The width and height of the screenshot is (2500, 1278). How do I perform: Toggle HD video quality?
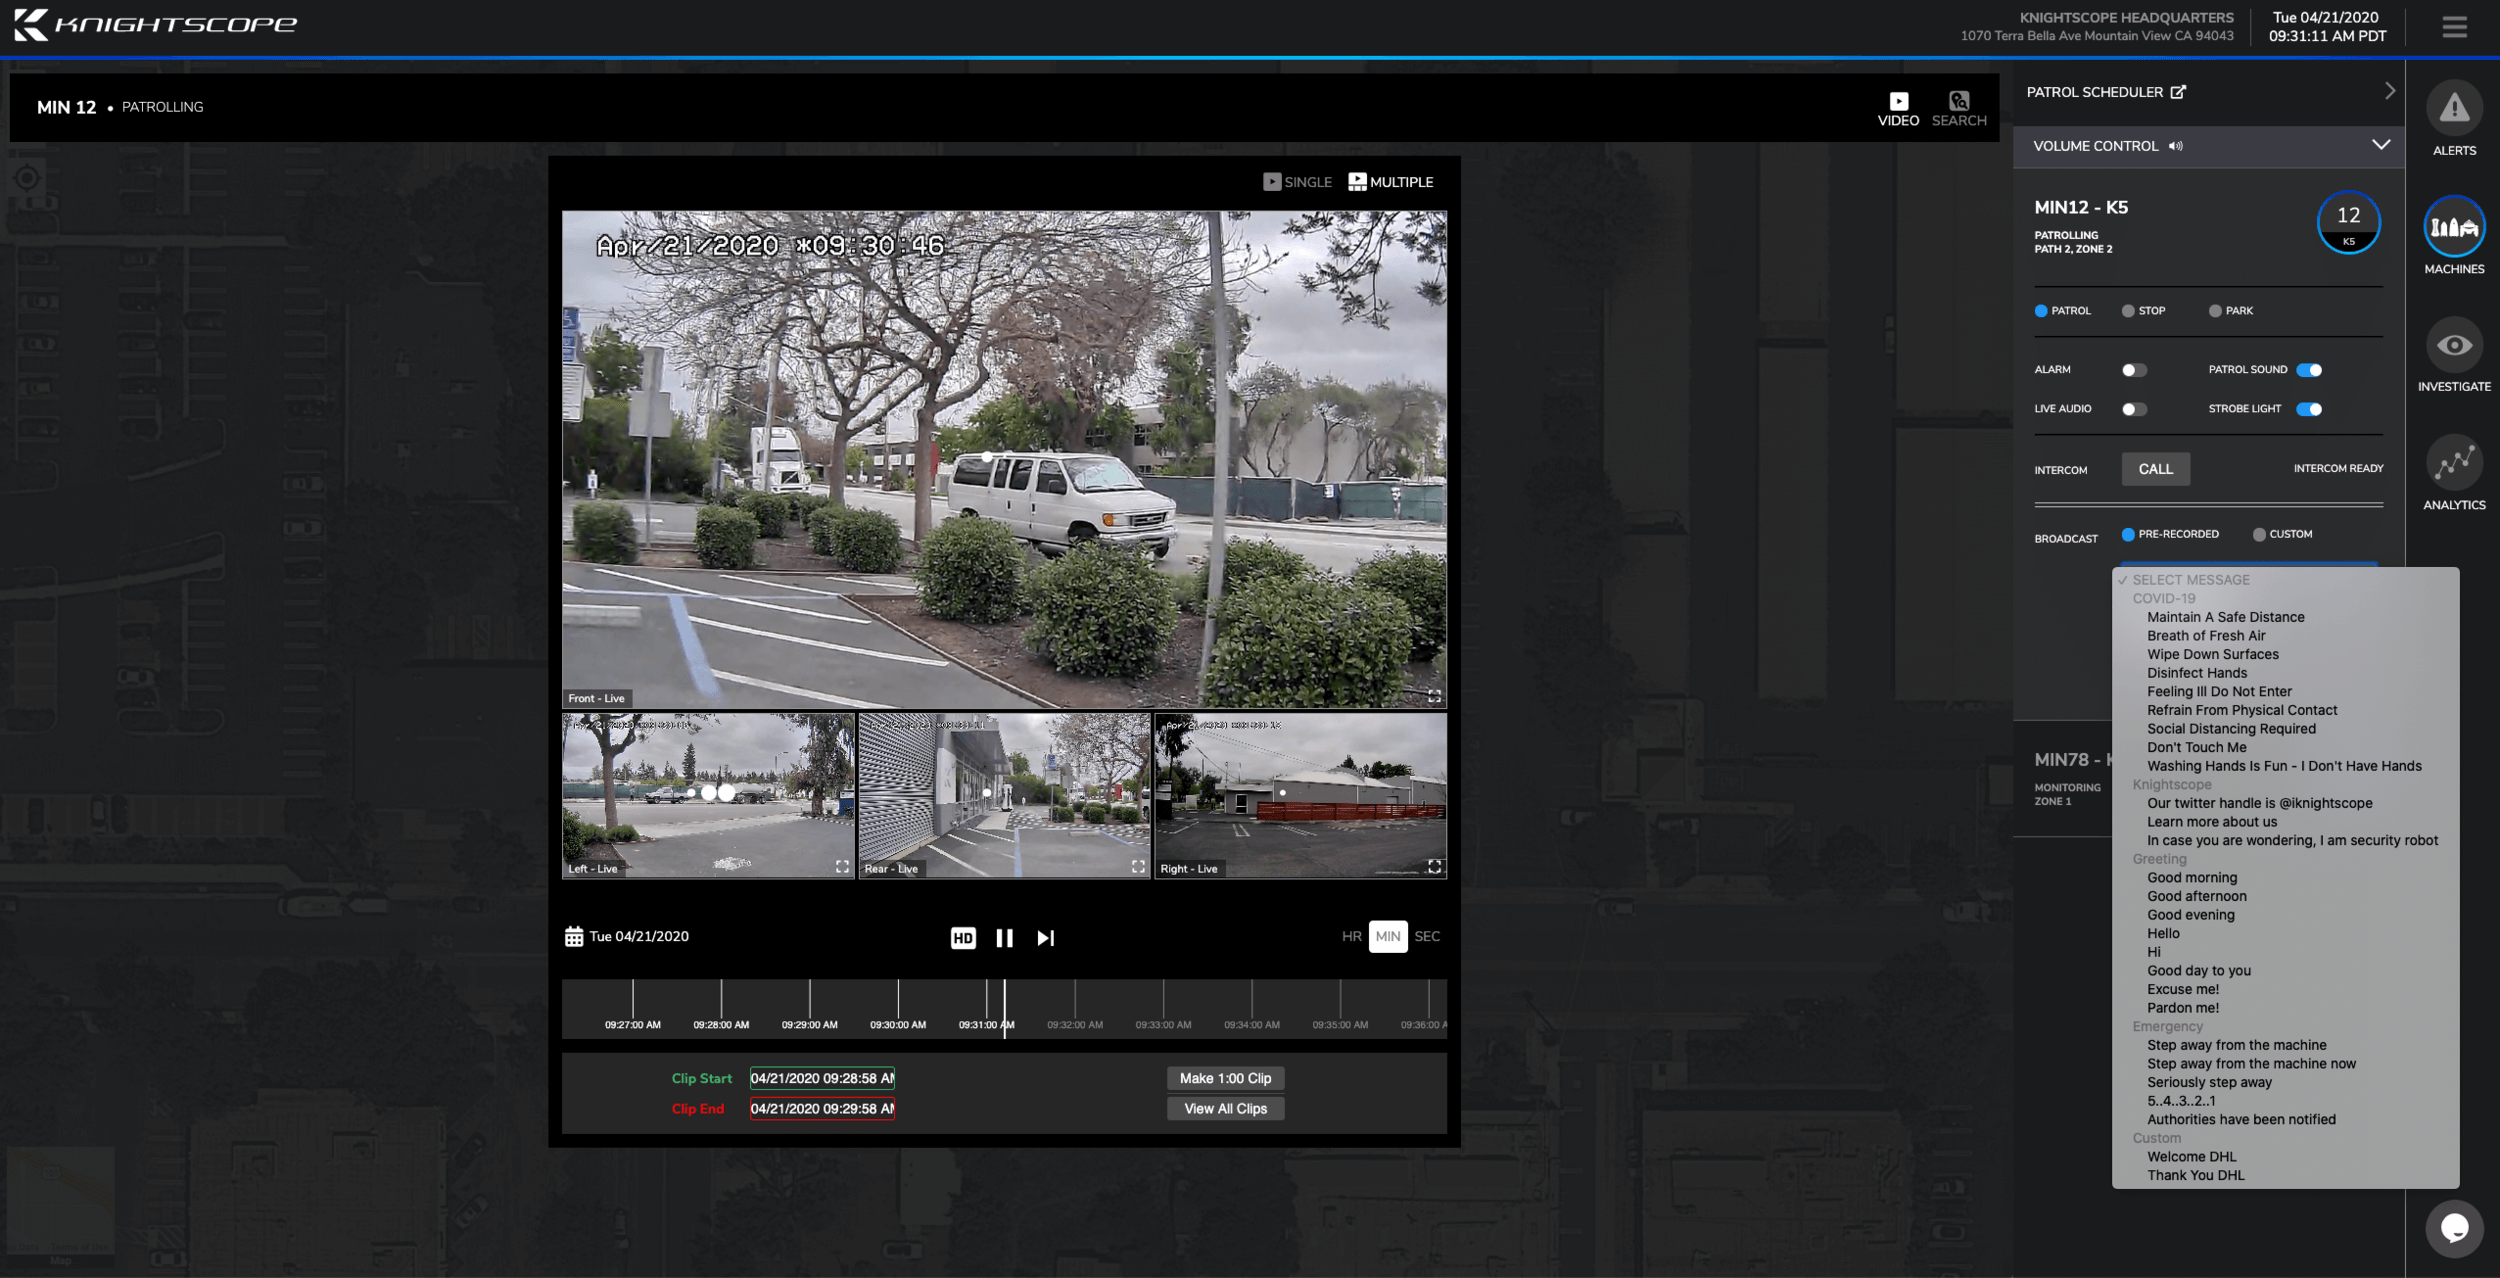(x=963, y=938)
